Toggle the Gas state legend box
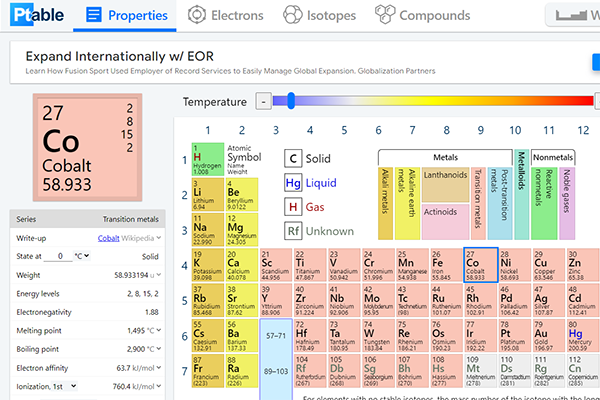Image resolution: width=600 pixels, height=400 pixels. (293, 207)
